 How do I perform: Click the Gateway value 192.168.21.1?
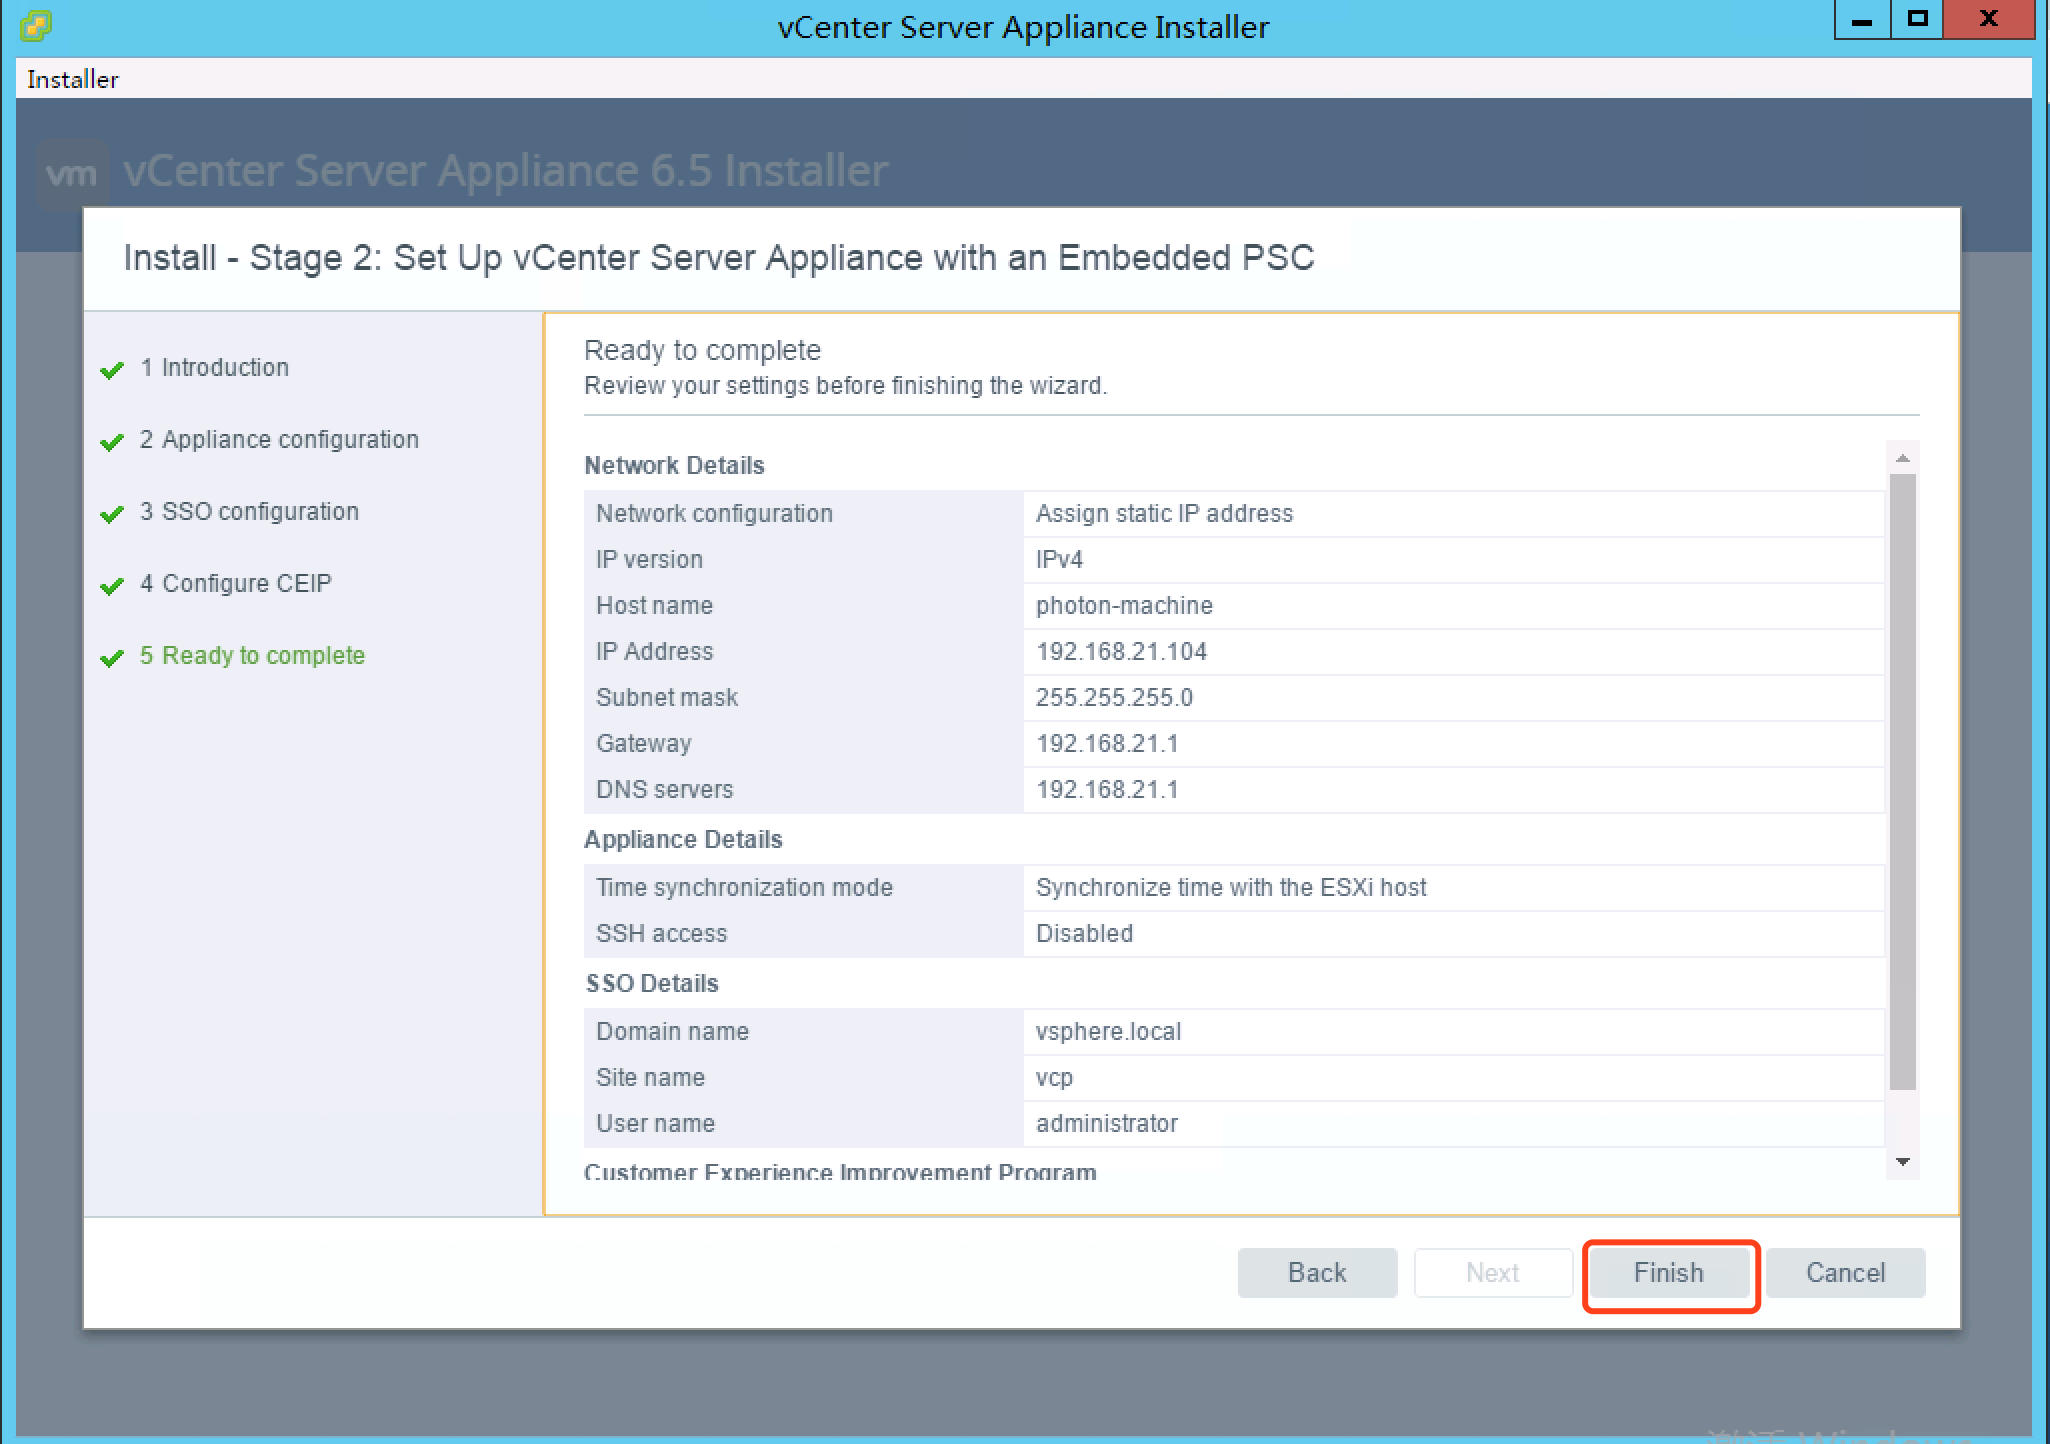point(1107,743)
